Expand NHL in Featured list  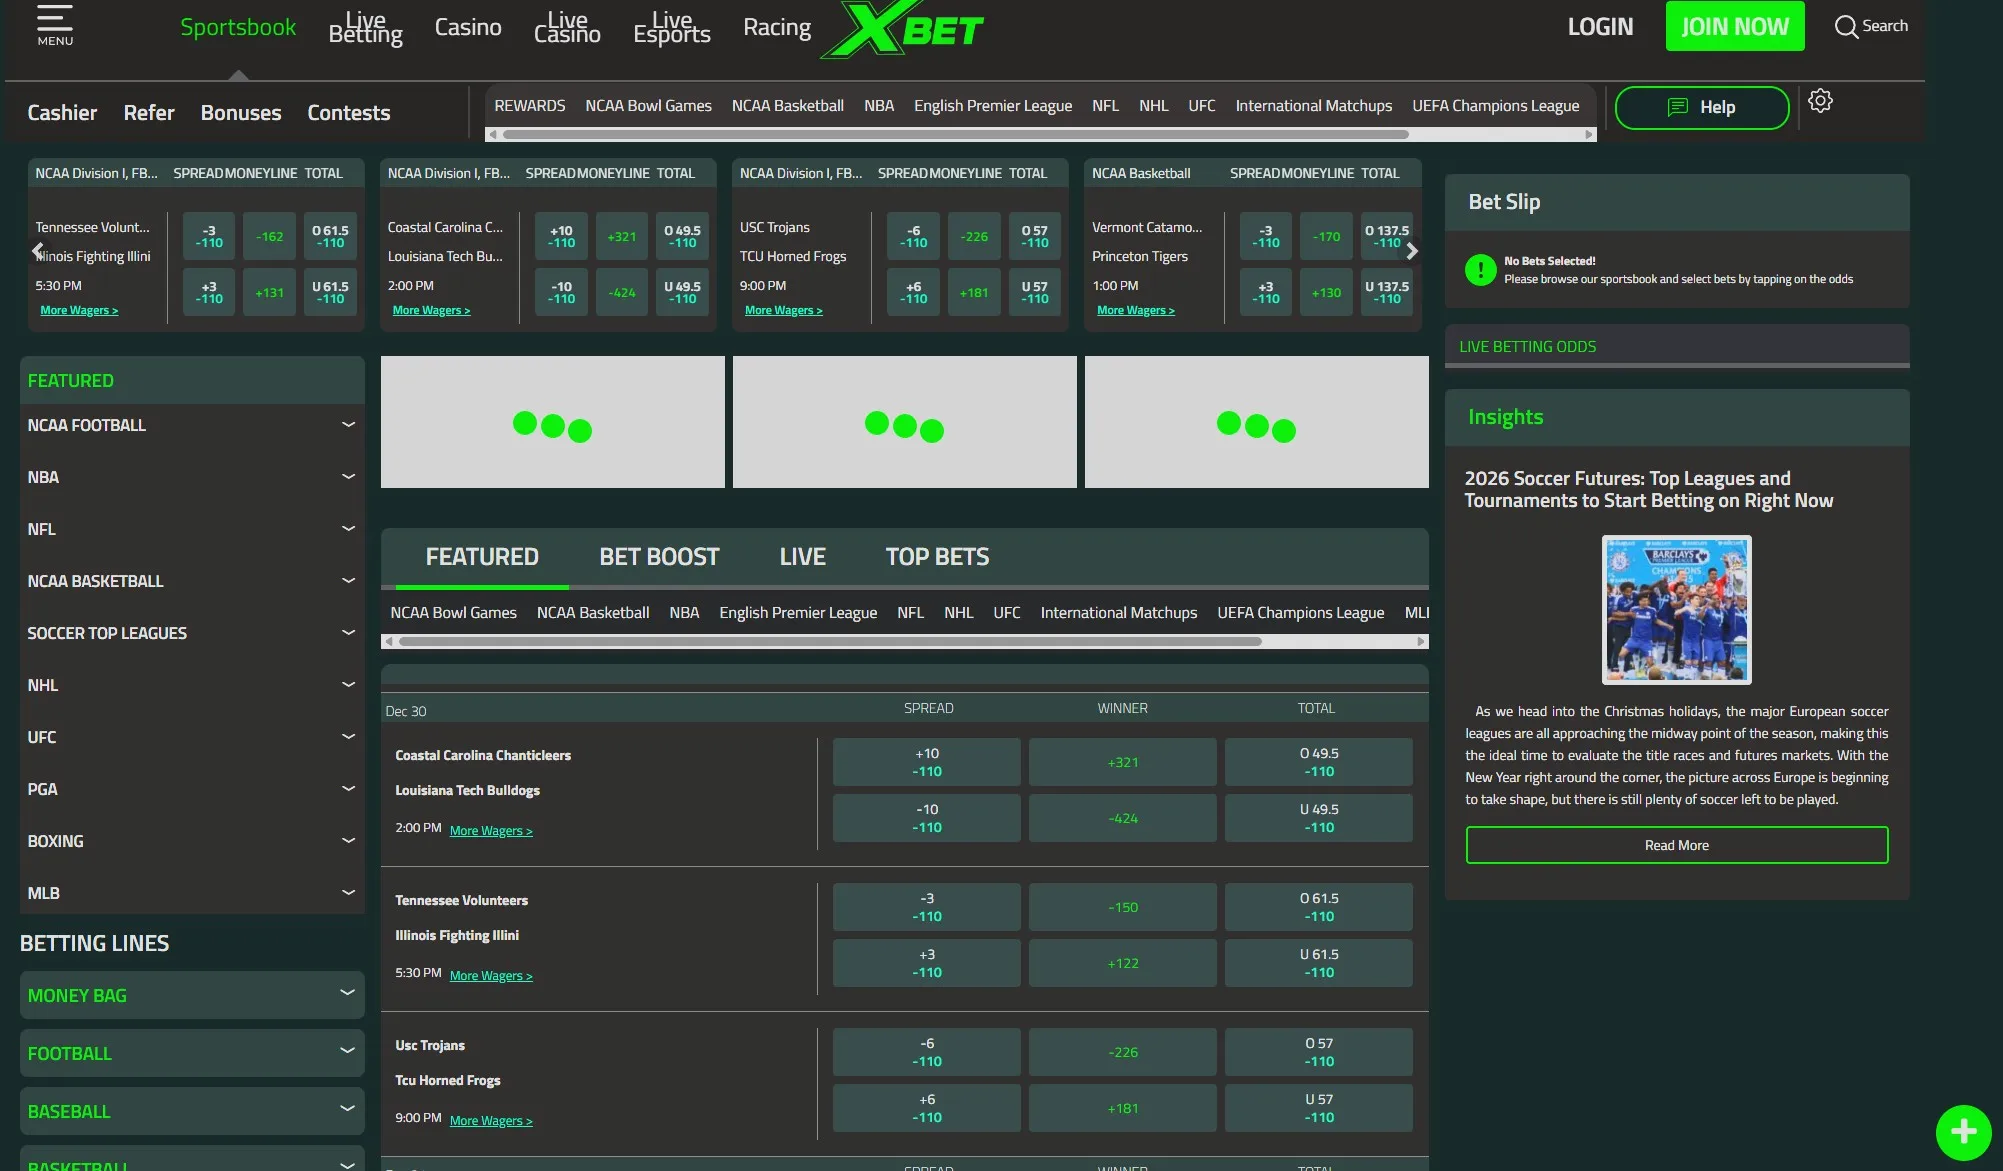[x=192, y=685]
